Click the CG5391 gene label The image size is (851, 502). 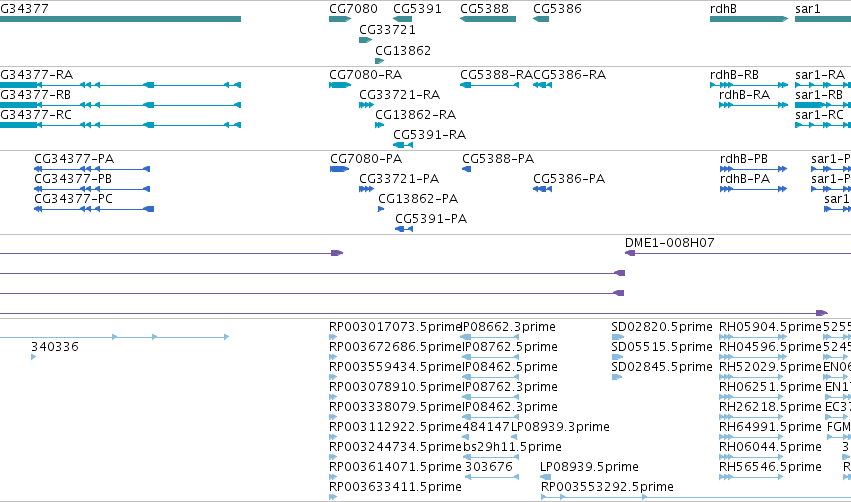pos(417,9)
